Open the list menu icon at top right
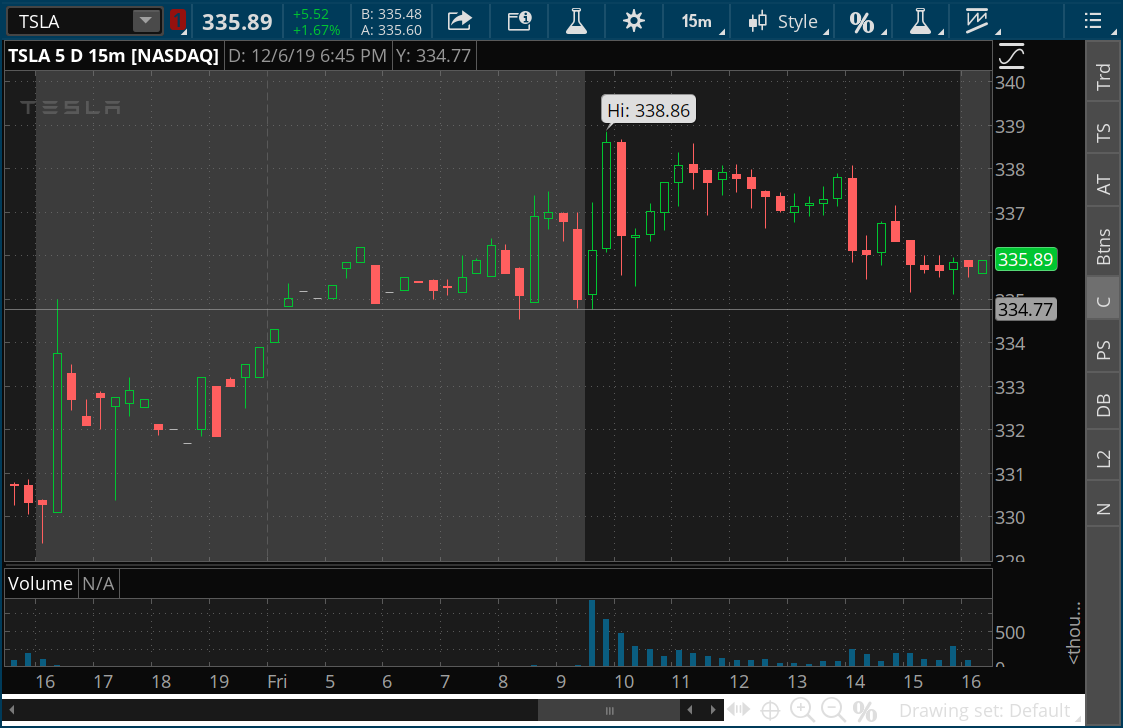Screen dimensions: 1123x728 tap(1093, 21)
